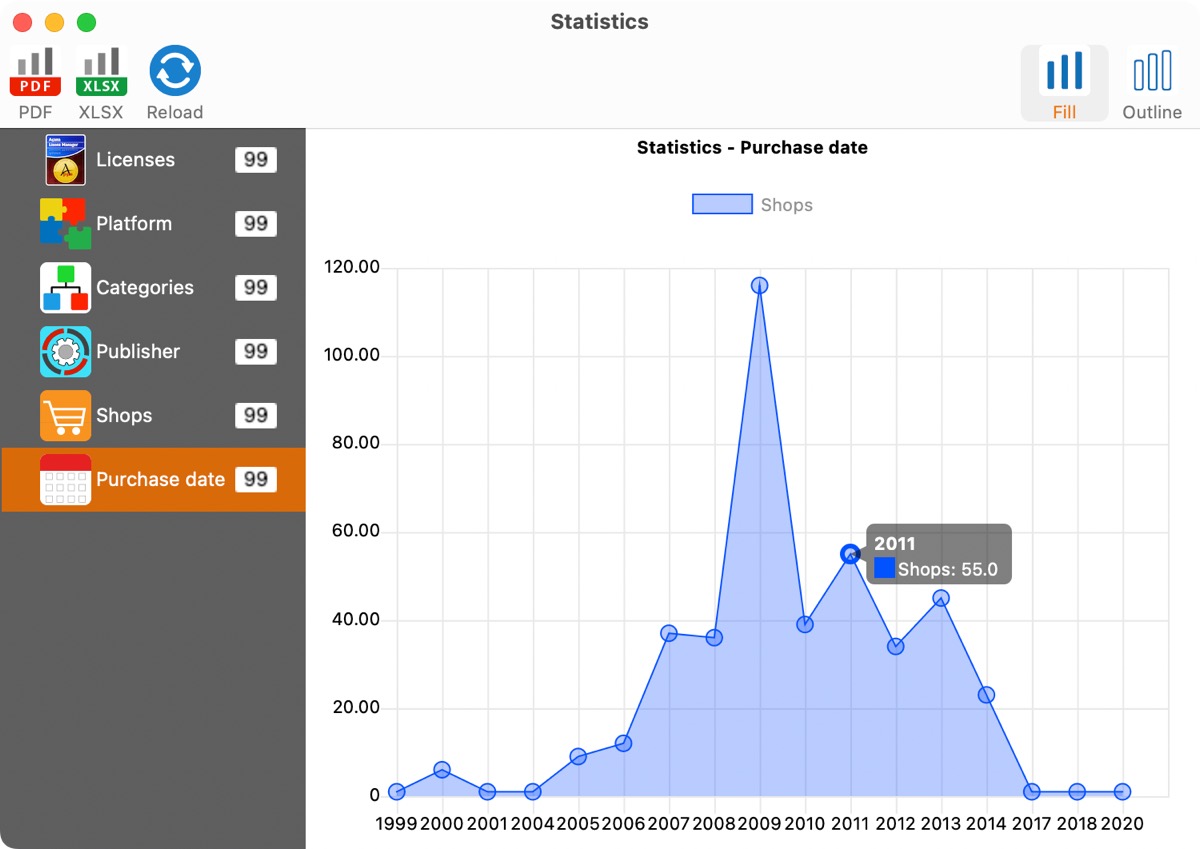1200x849 pixels.
Task: Select the Licenses icon in sidebar
Action: click(65, 160)
